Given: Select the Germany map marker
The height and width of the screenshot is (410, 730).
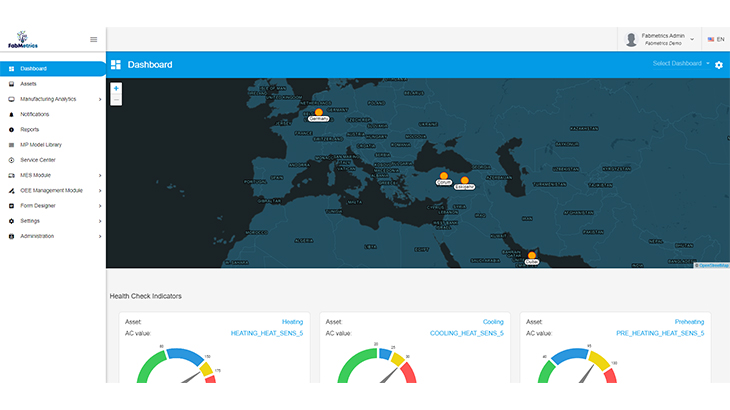Looking at the screenshot, I should [x=318, y=112].
